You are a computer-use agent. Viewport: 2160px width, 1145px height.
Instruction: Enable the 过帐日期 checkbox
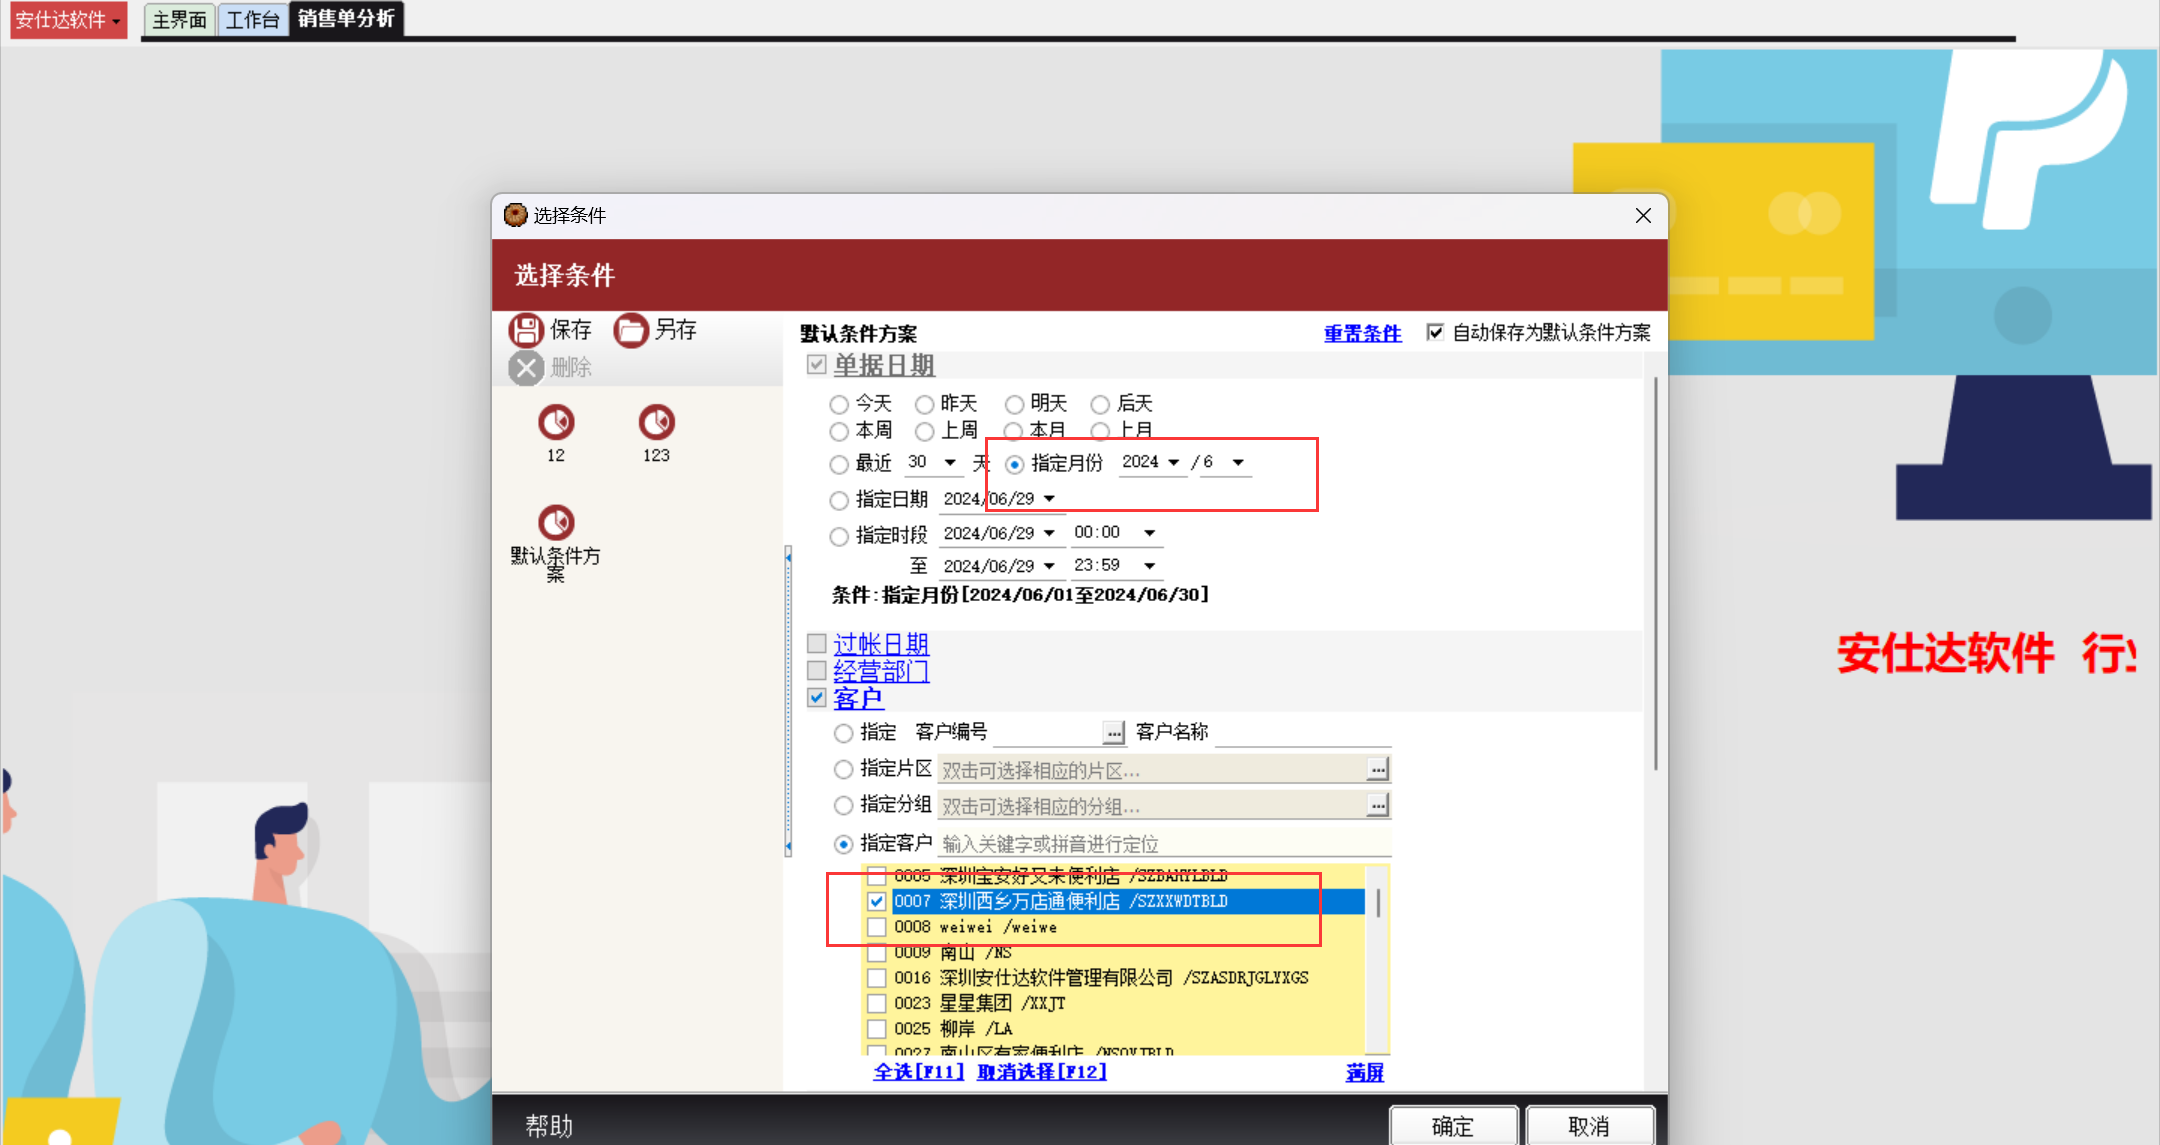(817, 644)
